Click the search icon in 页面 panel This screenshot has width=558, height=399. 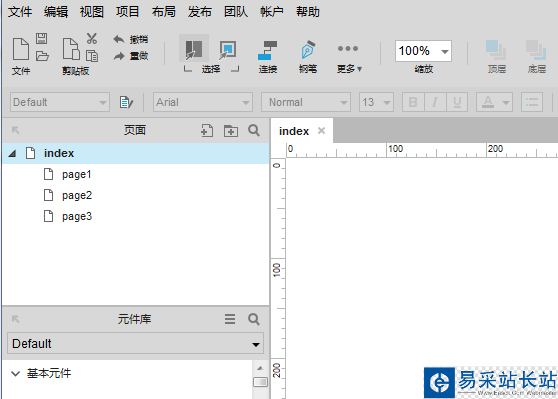coord(254,131)
